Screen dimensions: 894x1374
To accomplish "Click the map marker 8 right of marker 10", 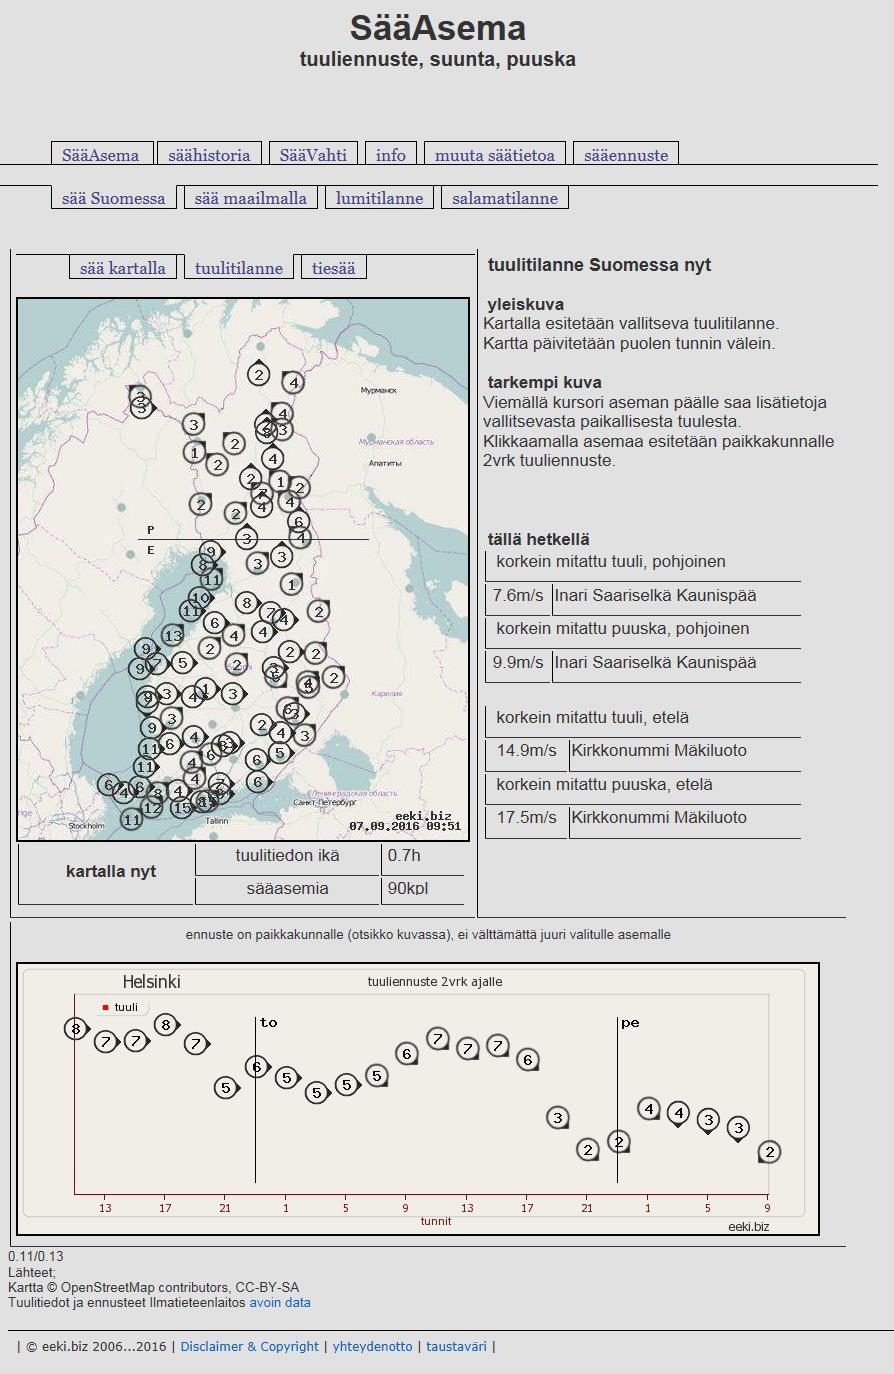I will [246, 602].
